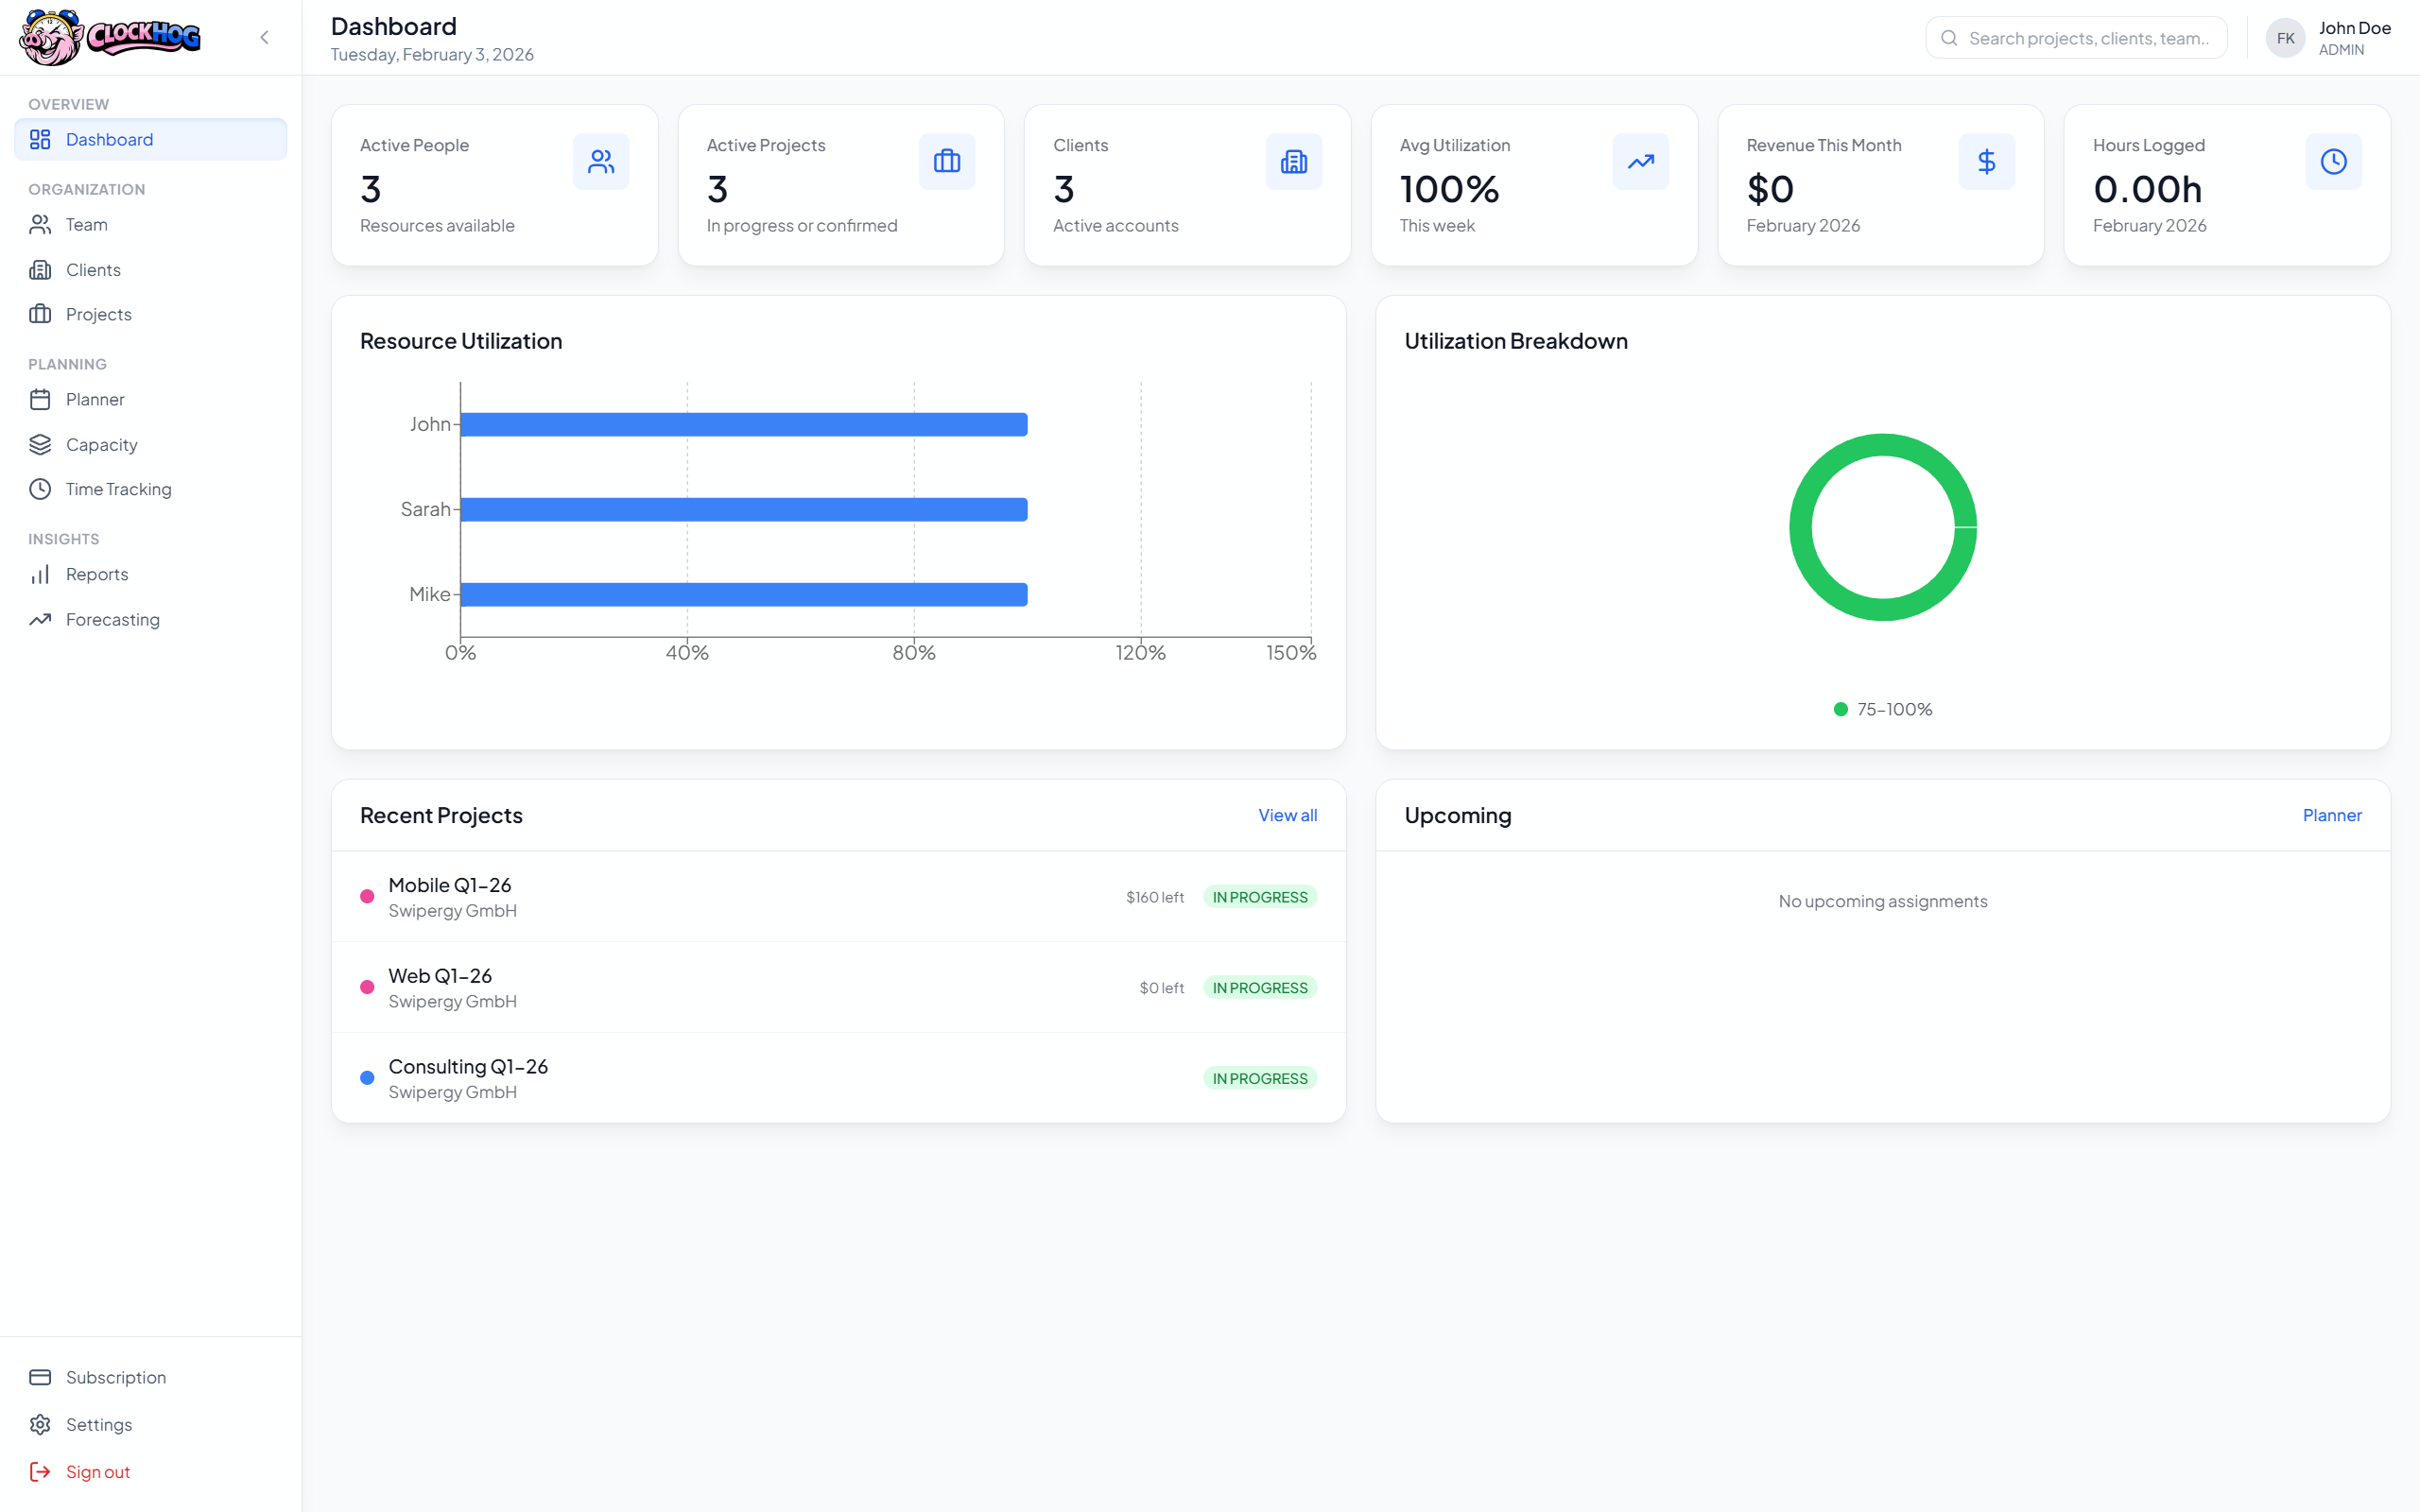Select the Clients icon in the sidebar

(x=40, y=269)
